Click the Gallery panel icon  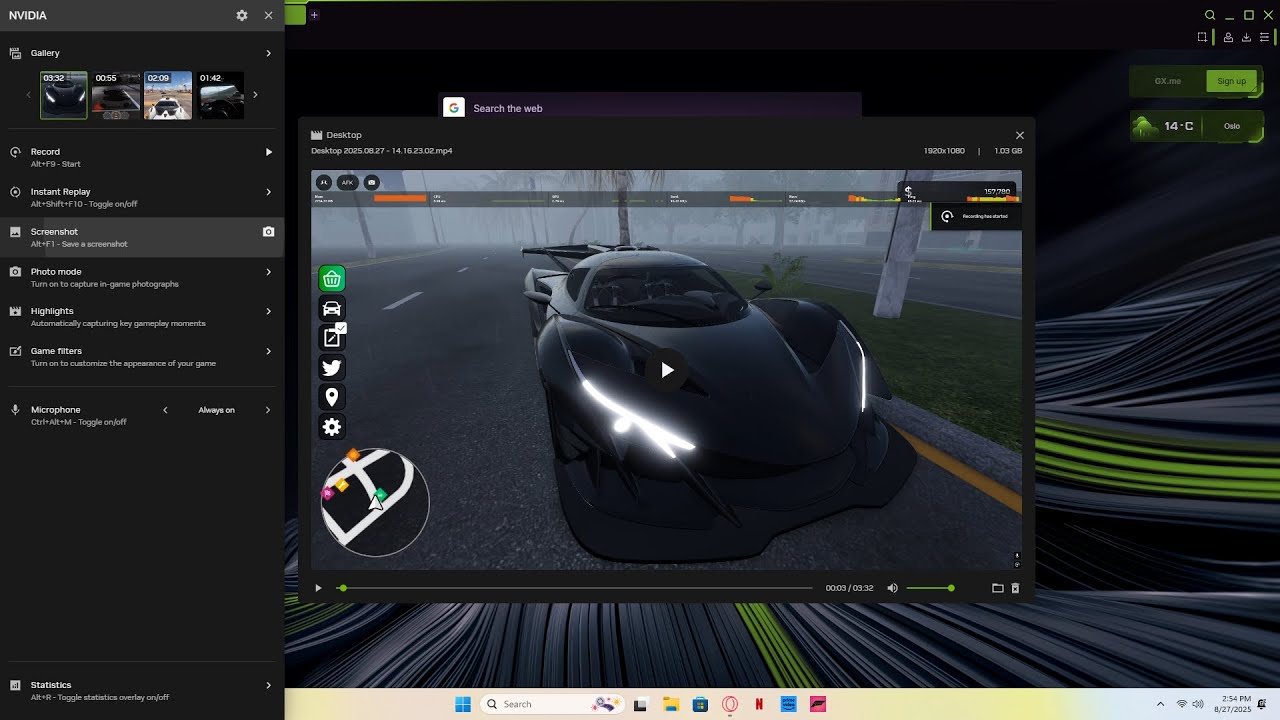pos(15,53)
